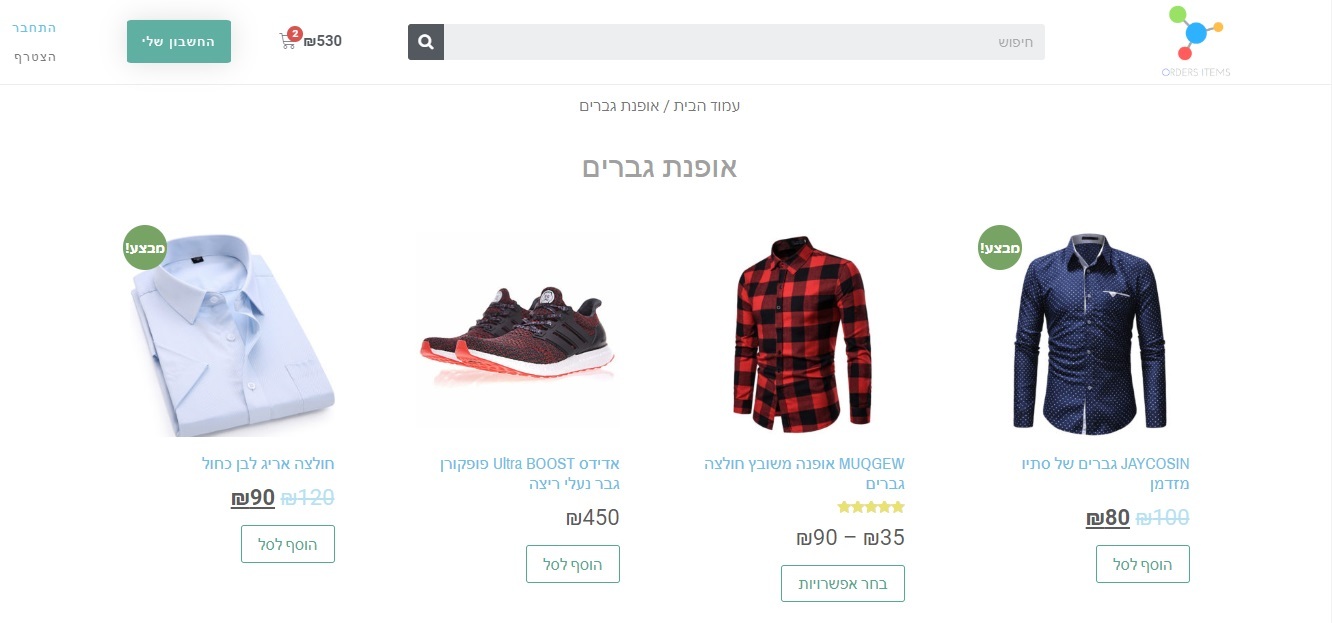The image size is (1332, 623).
Task: Choose options for MUQGEW plaid shirt
Action: tap(843, 583)
